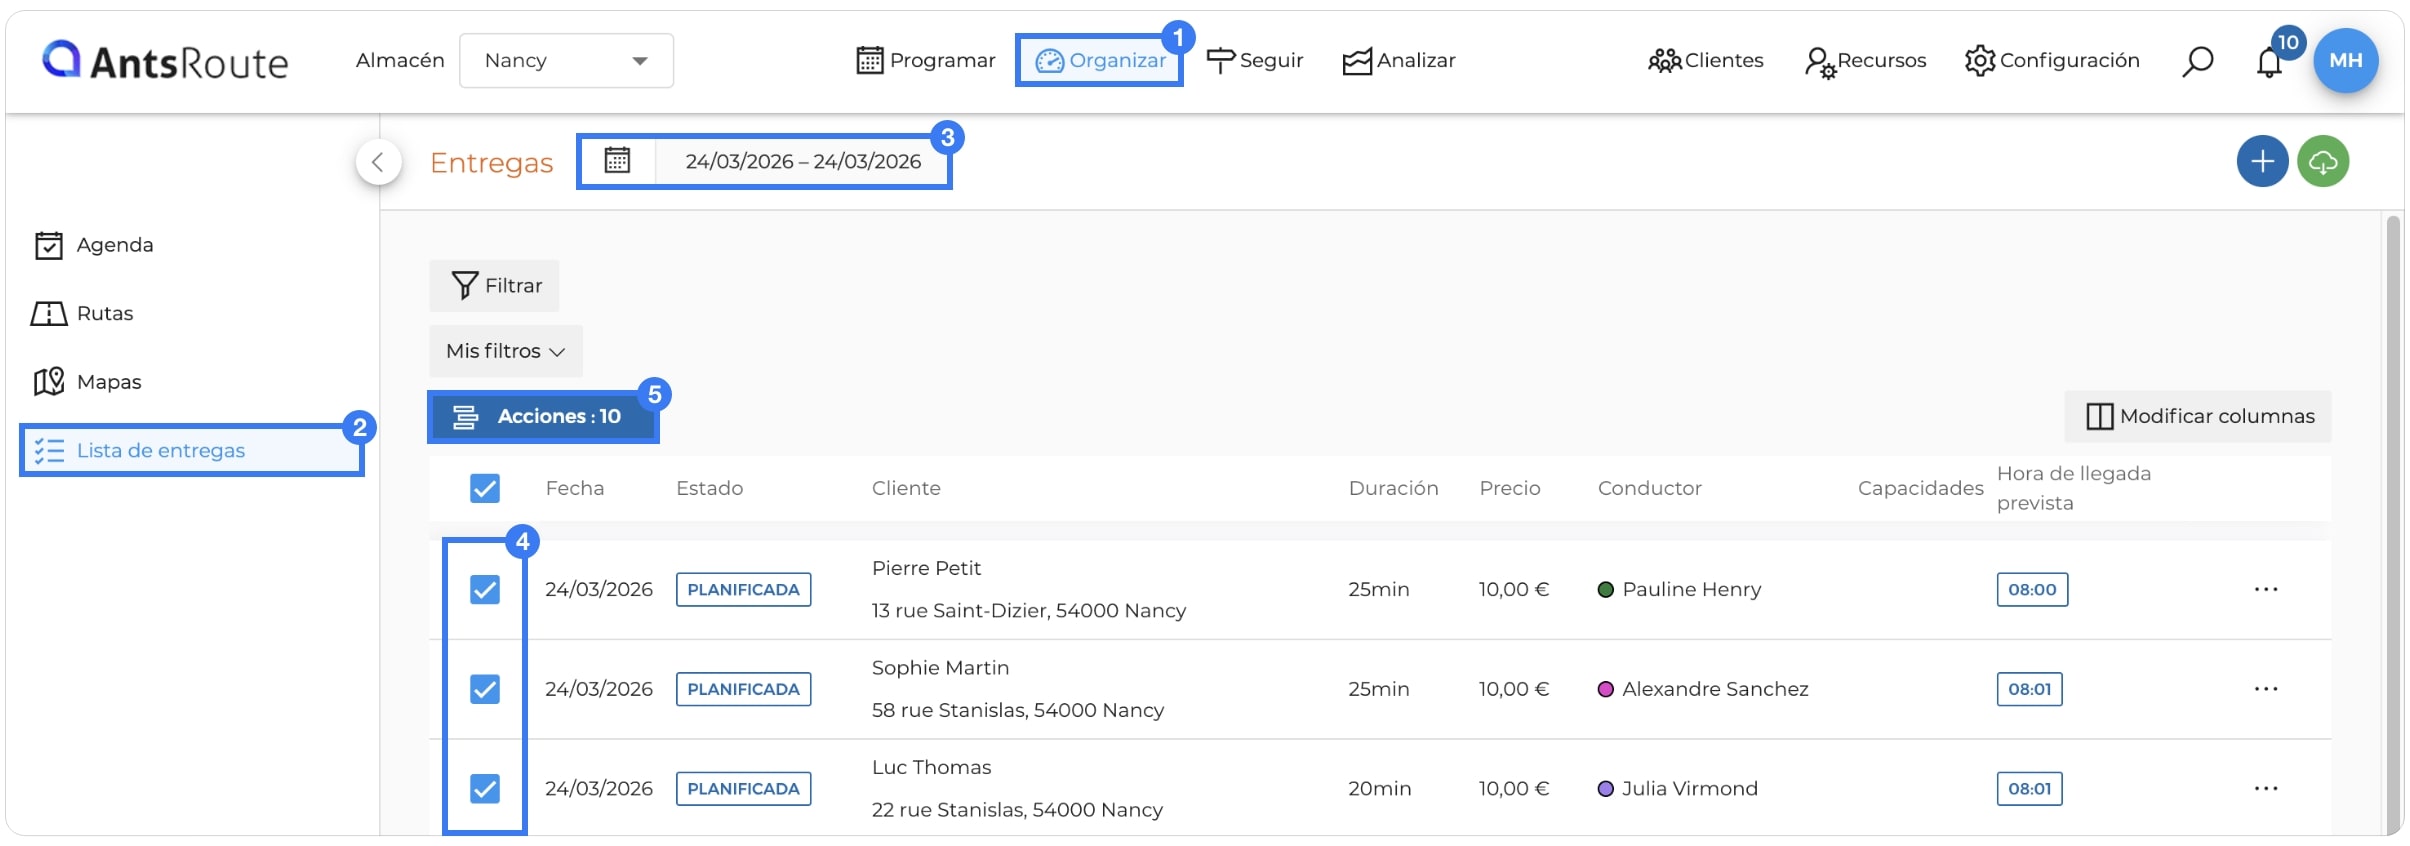Click the green cloud import button

(2323, 161)
